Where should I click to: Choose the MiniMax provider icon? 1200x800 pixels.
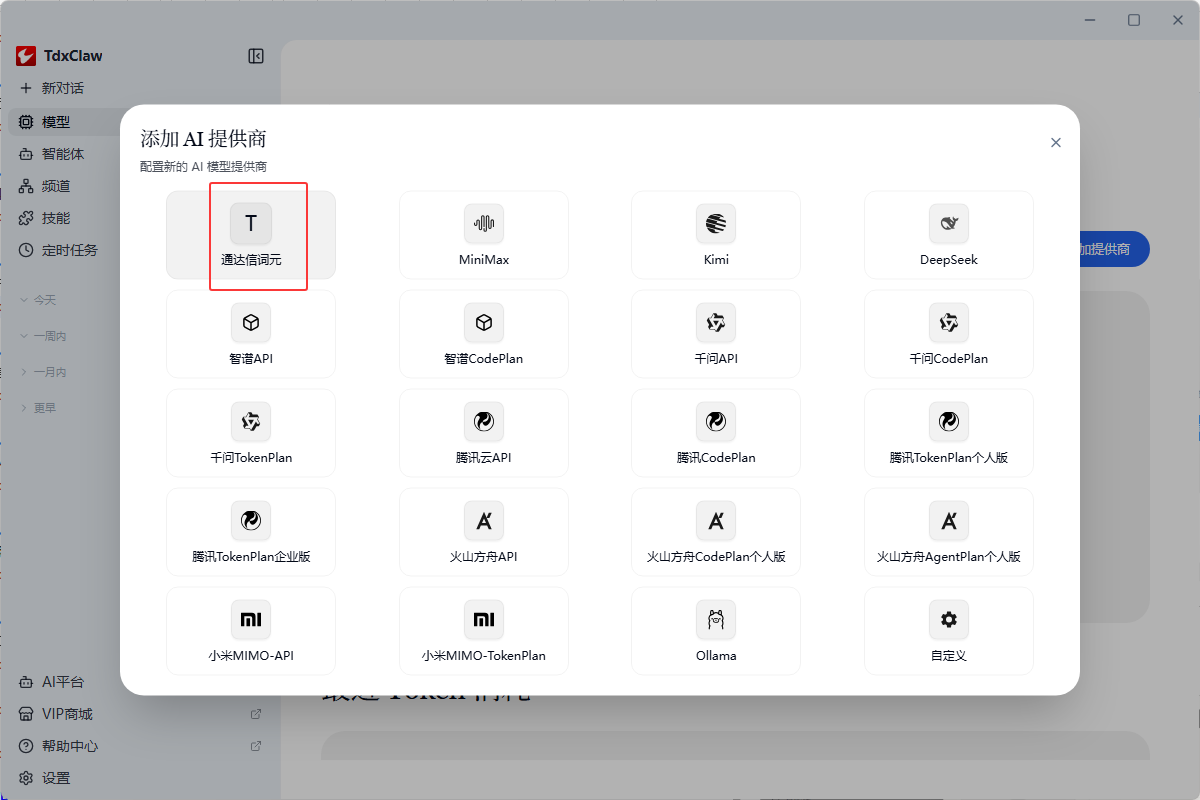coord(484,224)
